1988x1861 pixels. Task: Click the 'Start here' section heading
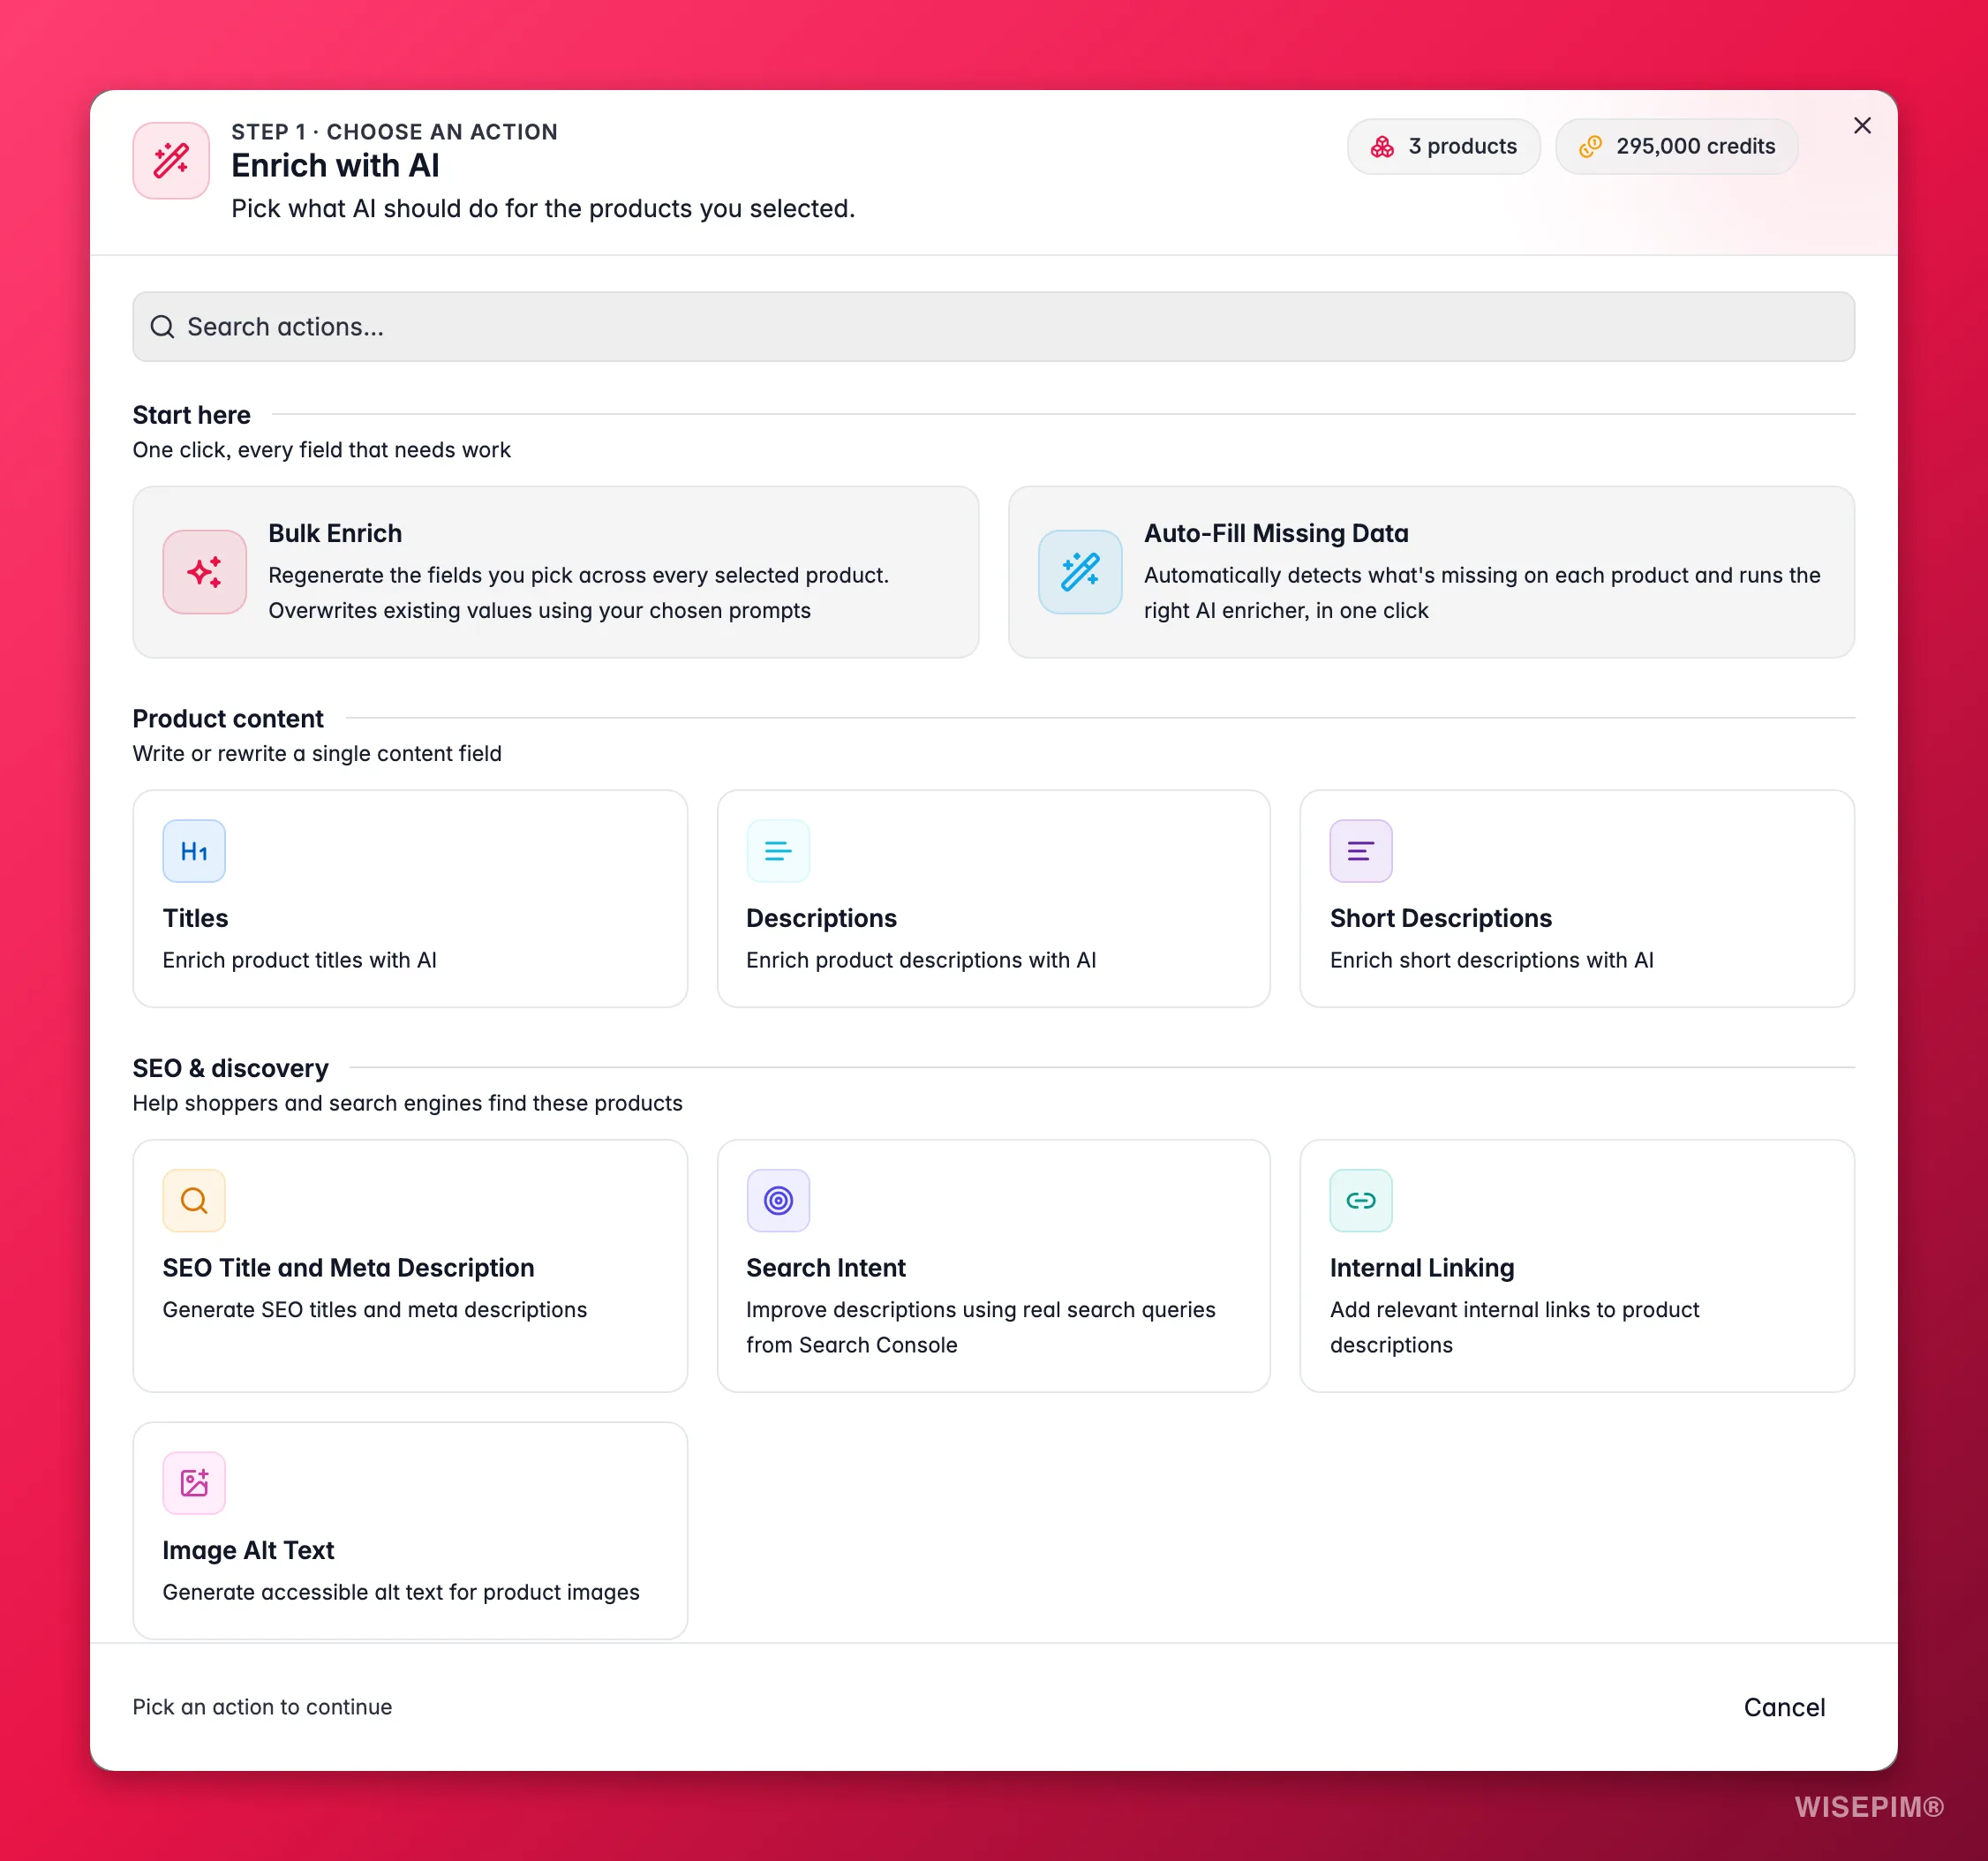(191, 415)
